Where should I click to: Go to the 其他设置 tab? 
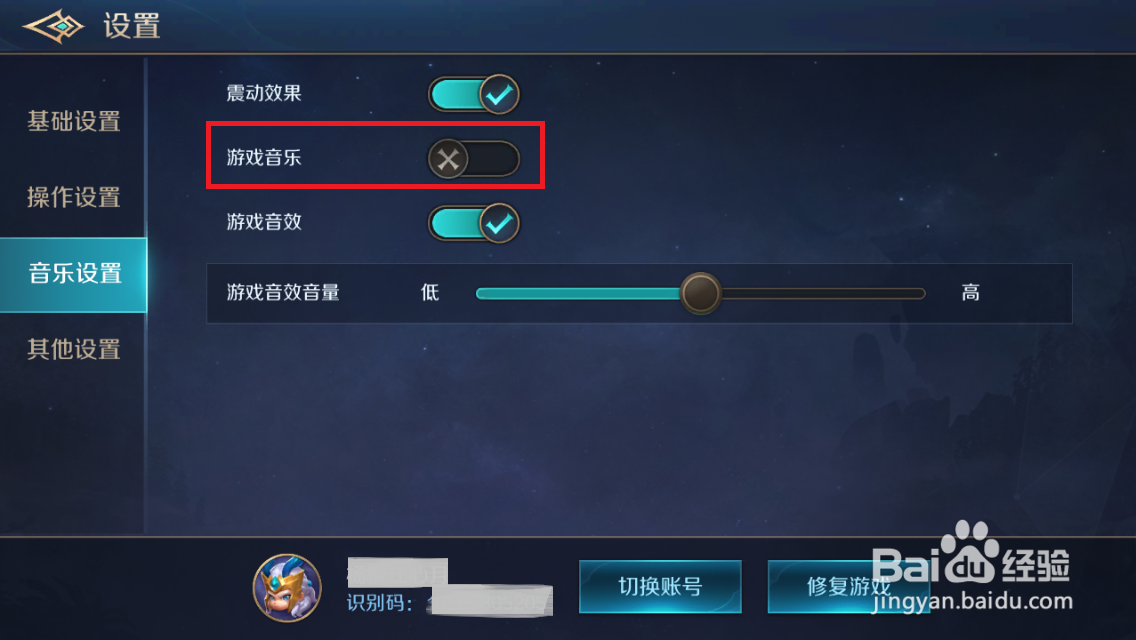(73, 349)
